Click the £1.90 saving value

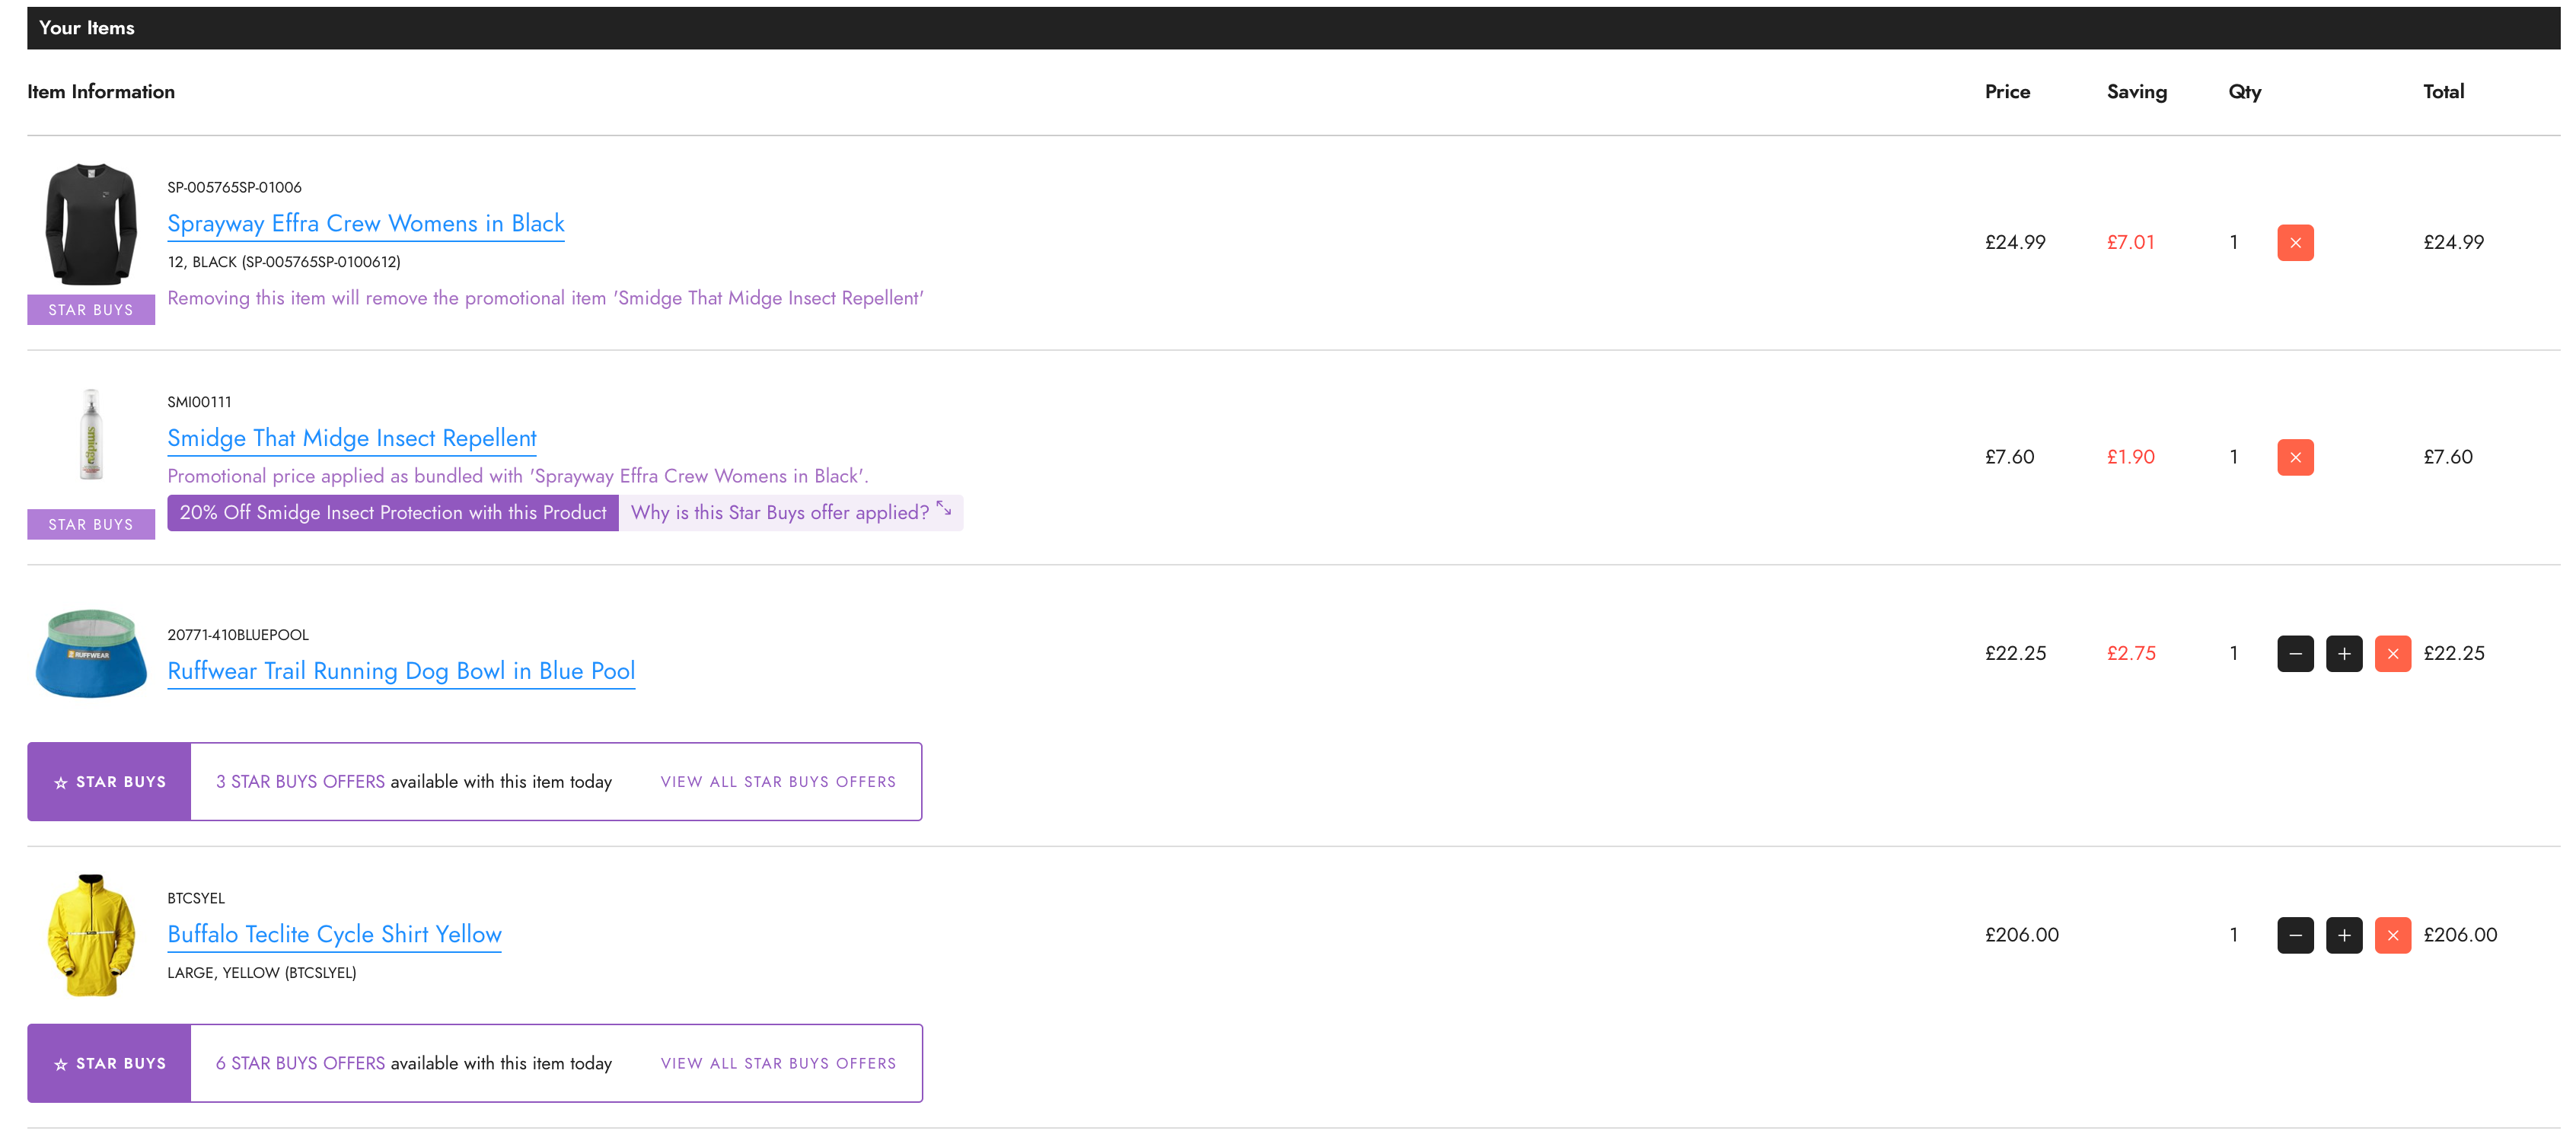click(x=2130, y=457)
